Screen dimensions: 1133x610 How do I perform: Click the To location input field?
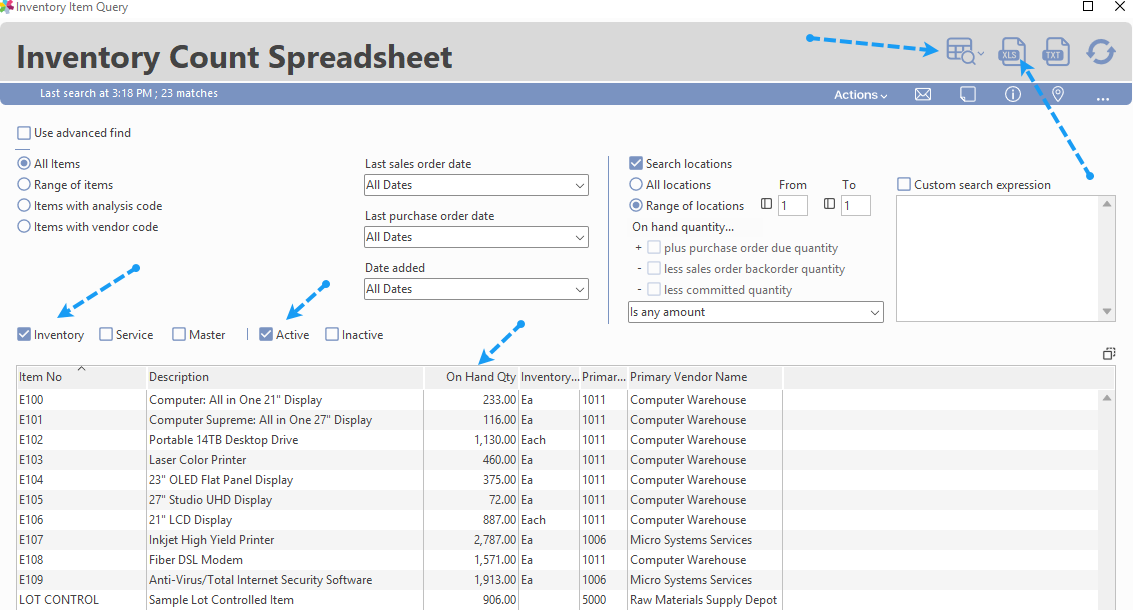(856, 205)
